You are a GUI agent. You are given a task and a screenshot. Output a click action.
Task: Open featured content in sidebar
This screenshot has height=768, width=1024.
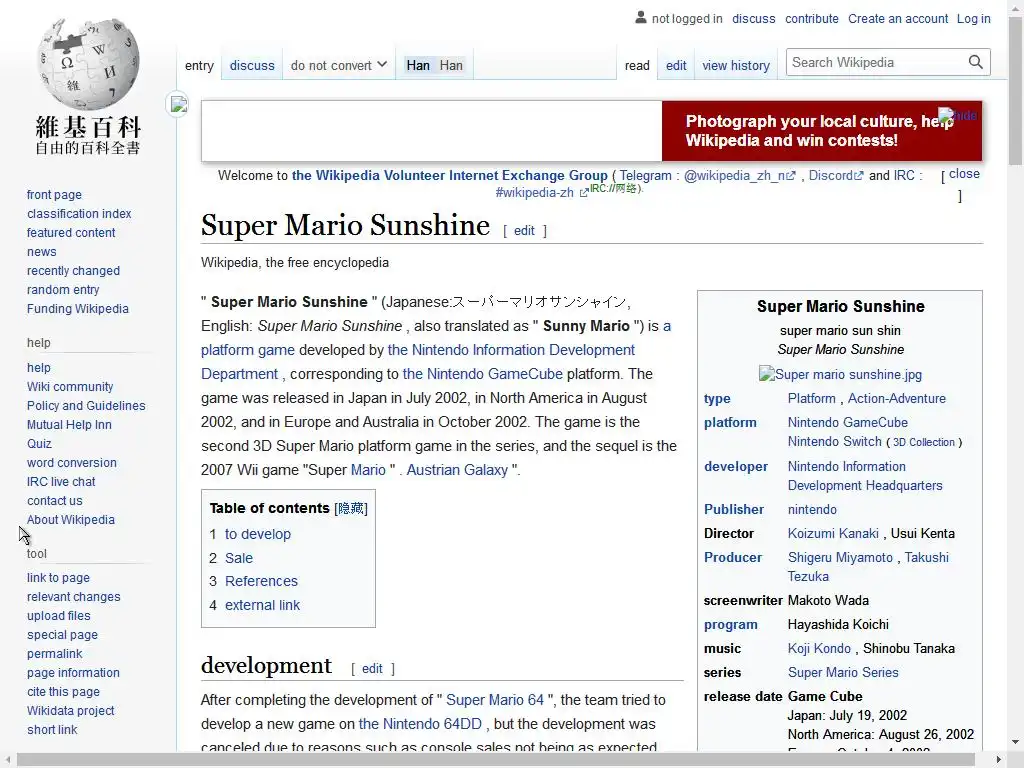(x=71, y=232)
